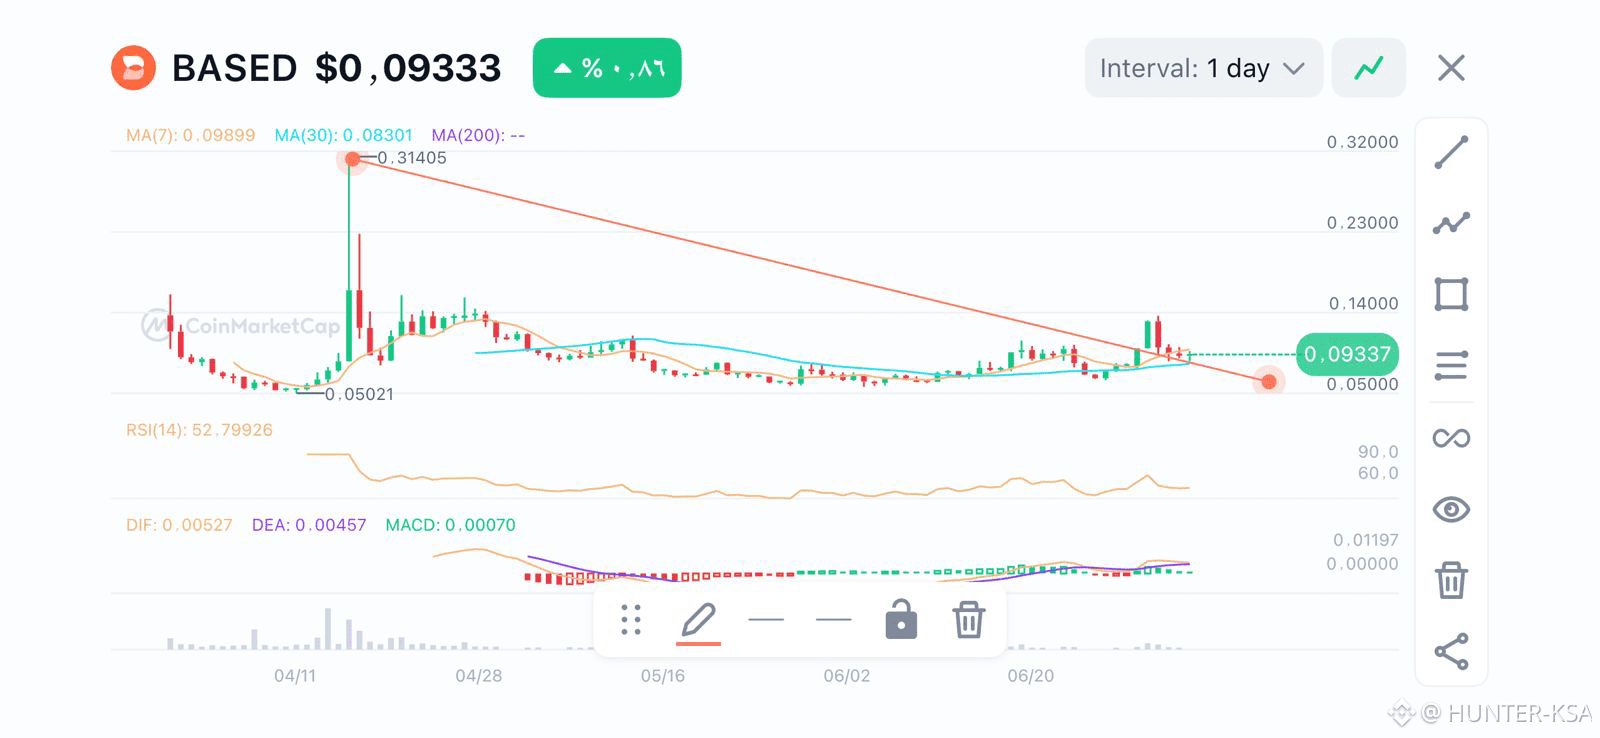Click the green percent change badge
Image resolution: width=1600 pixels, height=738 pixels.
coord(607,68)
